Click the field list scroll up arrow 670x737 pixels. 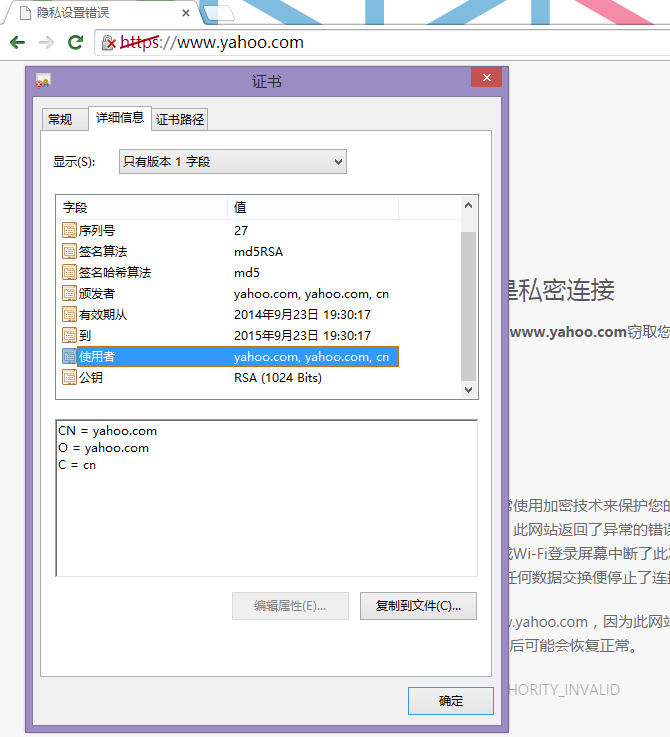(468, 205)
